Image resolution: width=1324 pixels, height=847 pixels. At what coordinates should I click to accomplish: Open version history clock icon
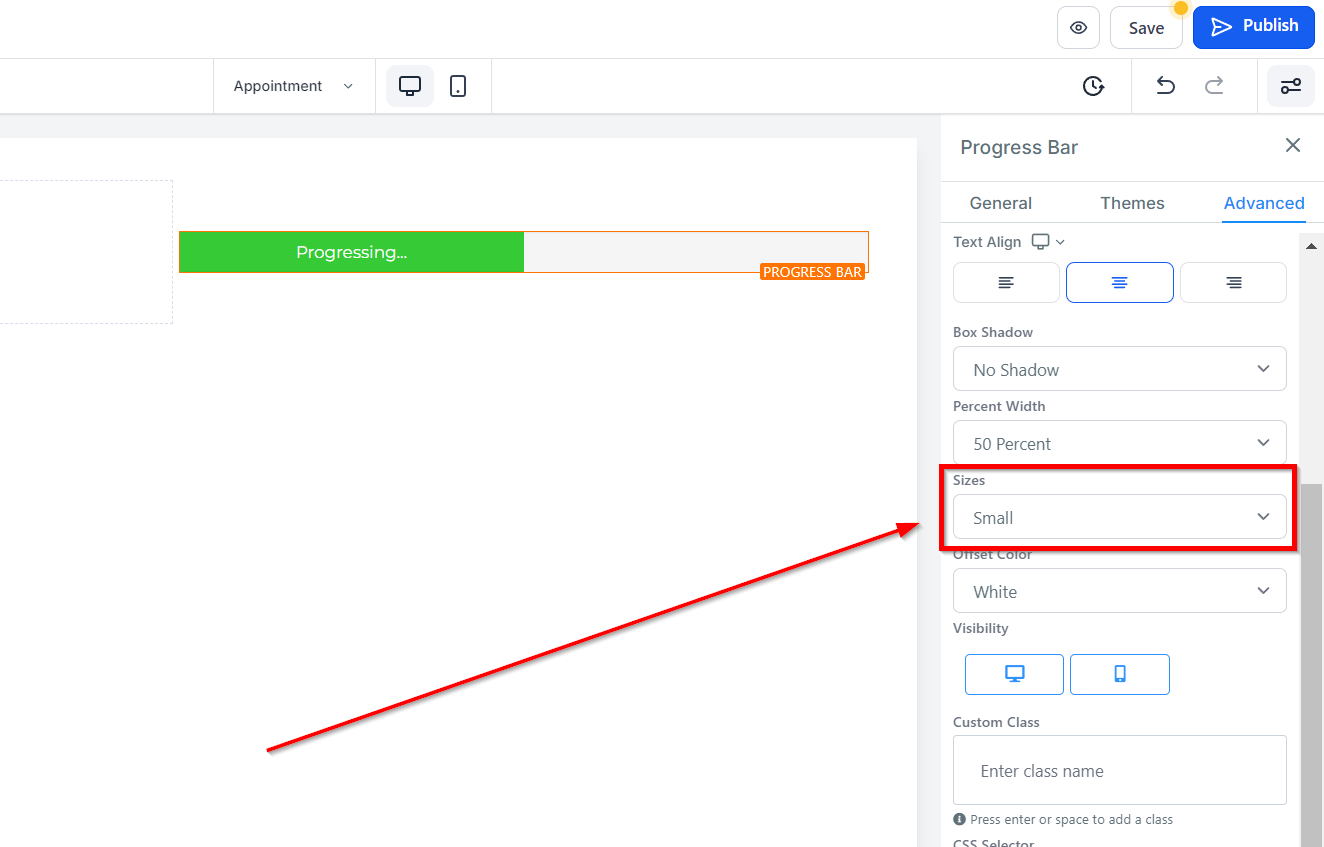1093,86
